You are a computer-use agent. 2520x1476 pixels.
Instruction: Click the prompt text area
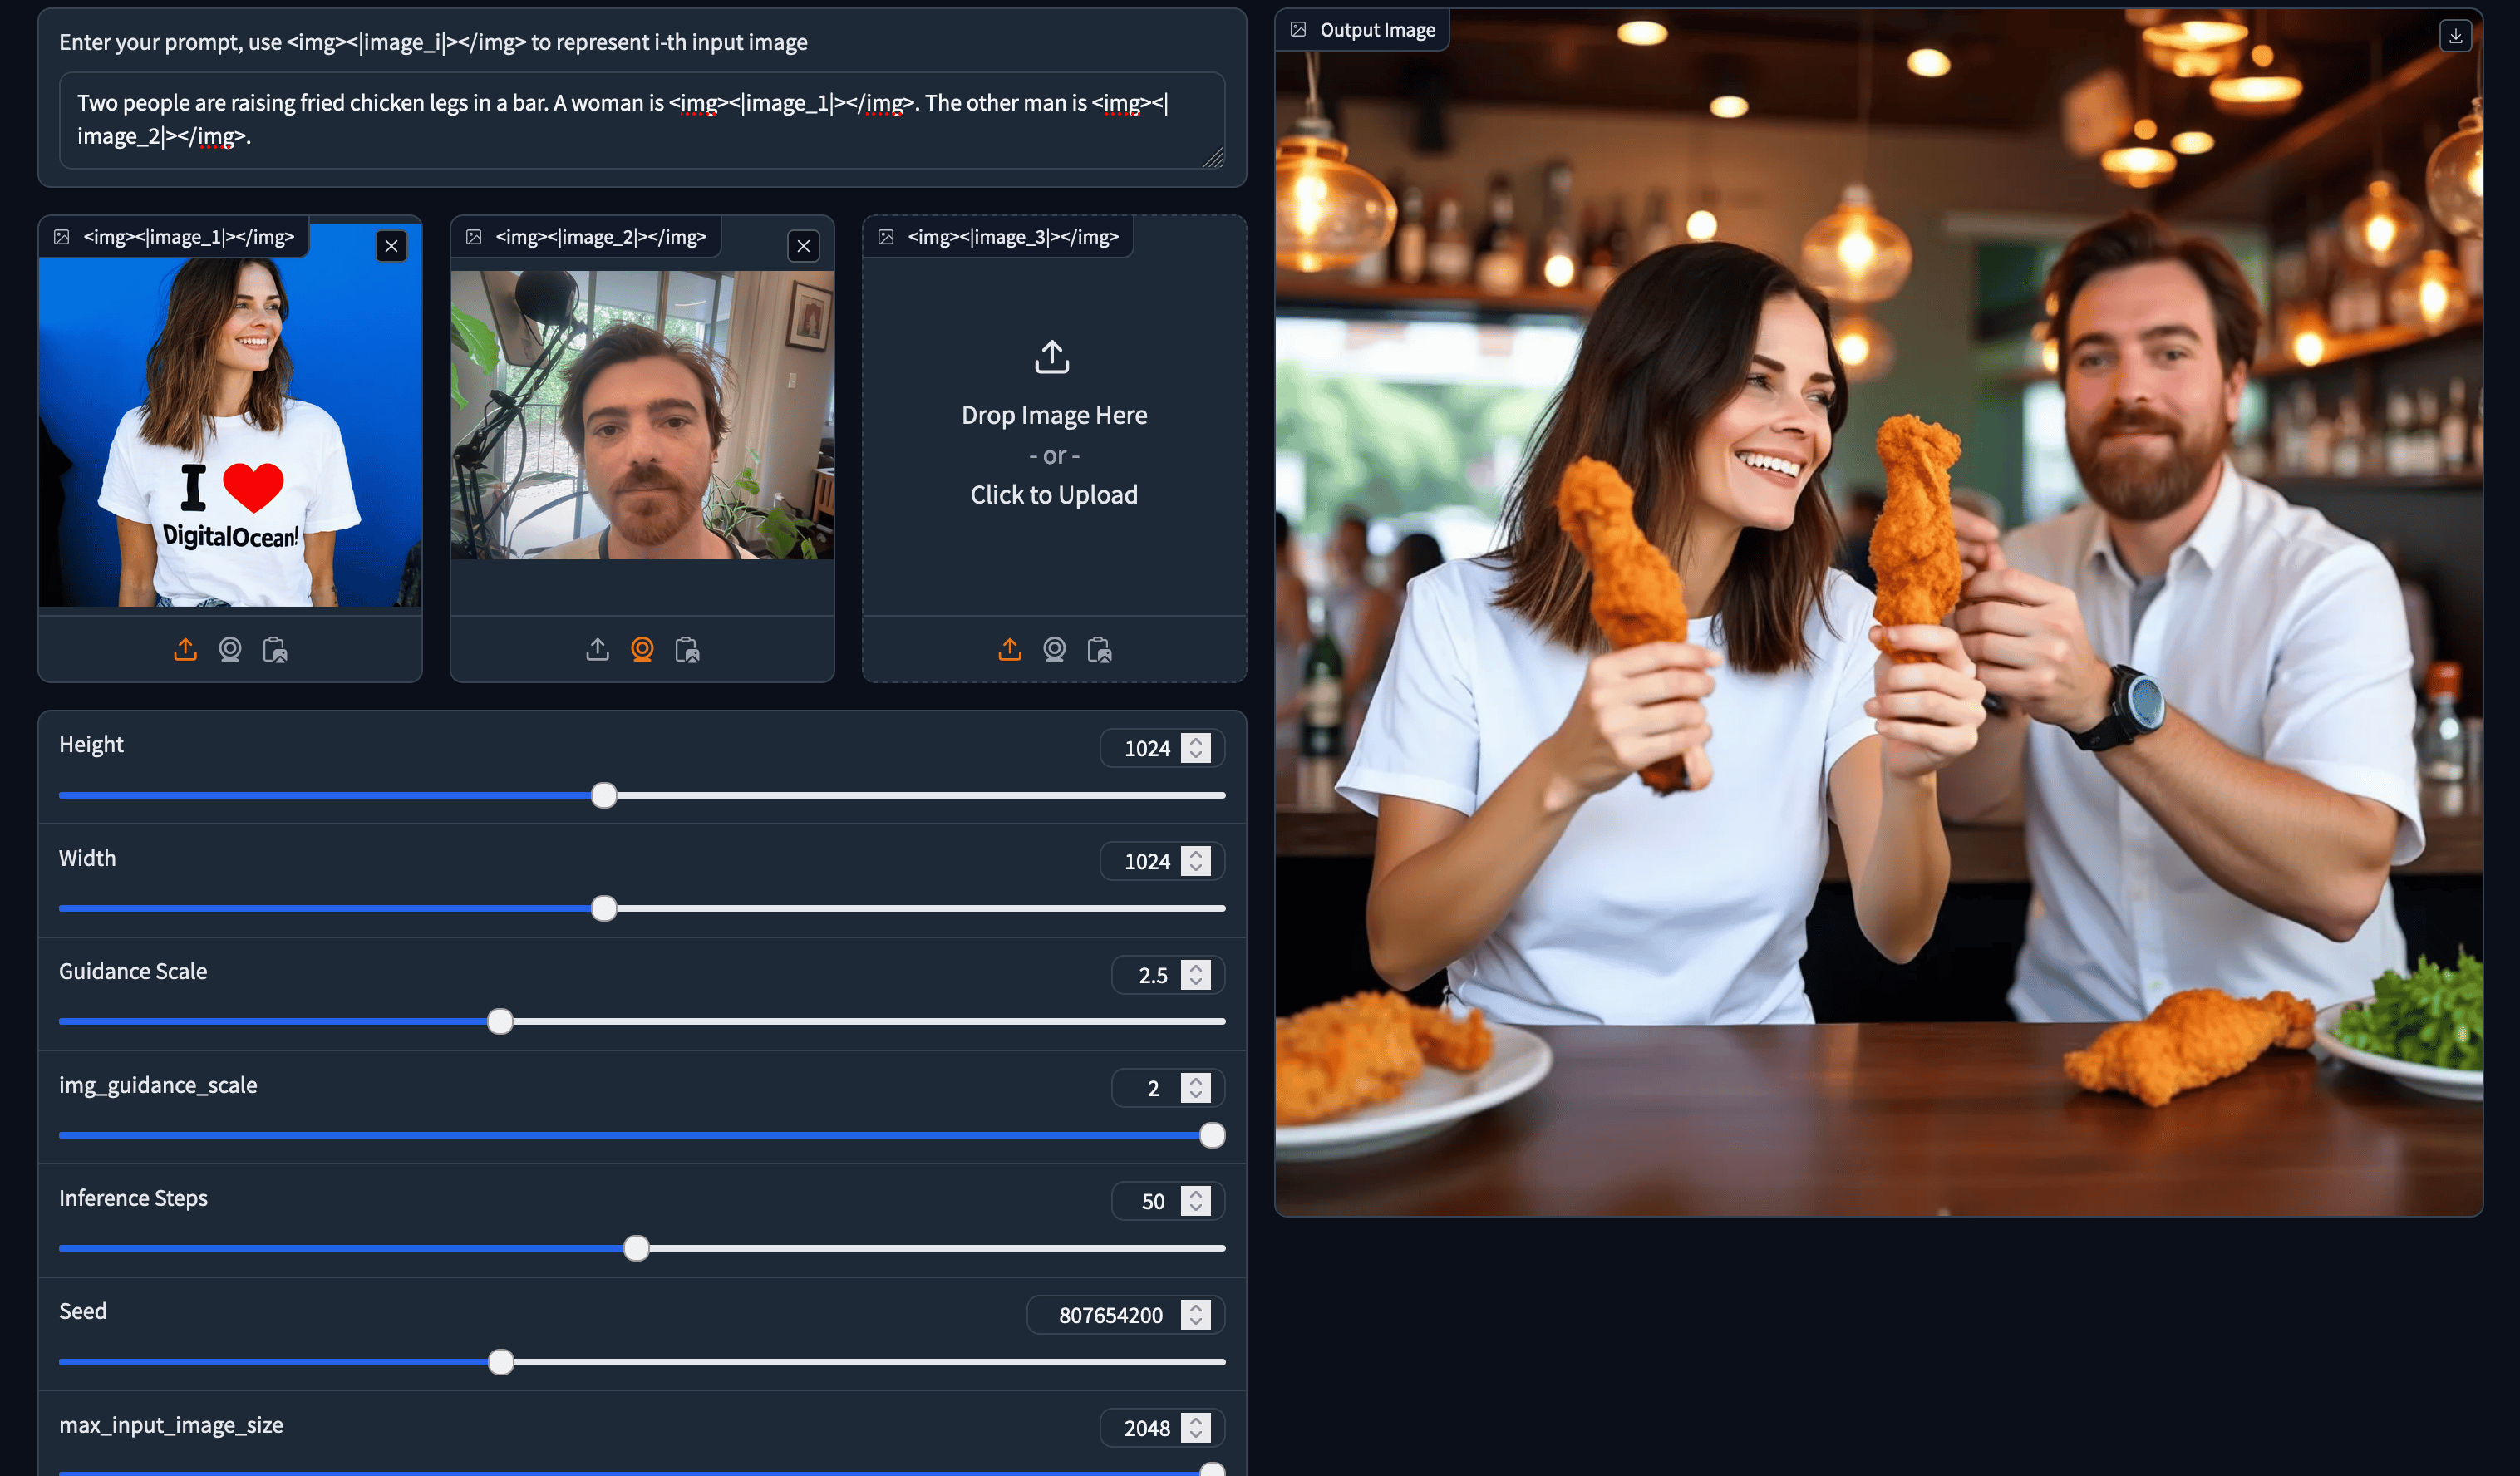point(642,120)
